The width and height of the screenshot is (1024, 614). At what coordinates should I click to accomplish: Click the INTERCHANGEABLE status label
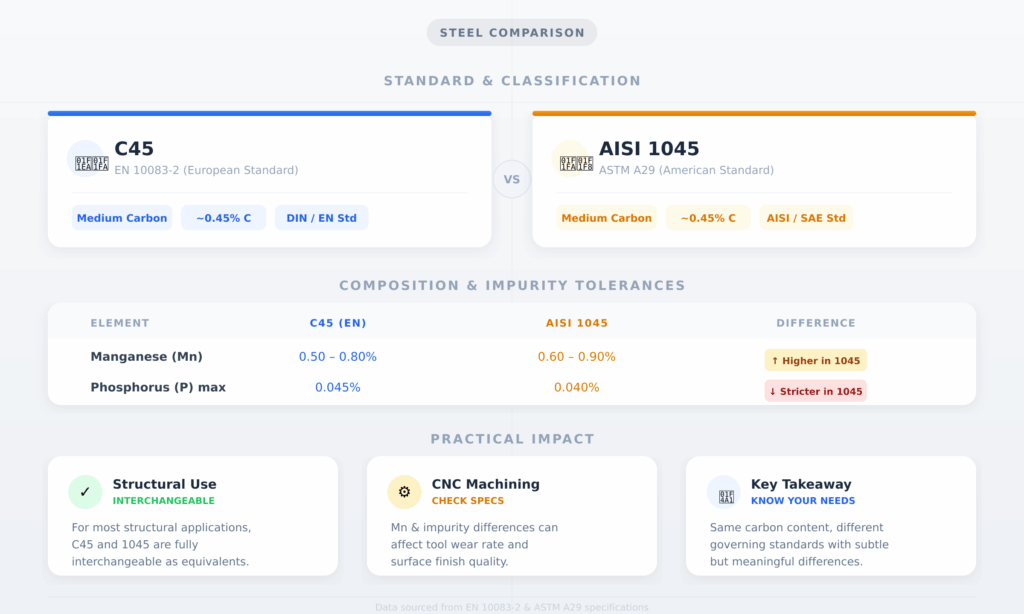point(163,501)
